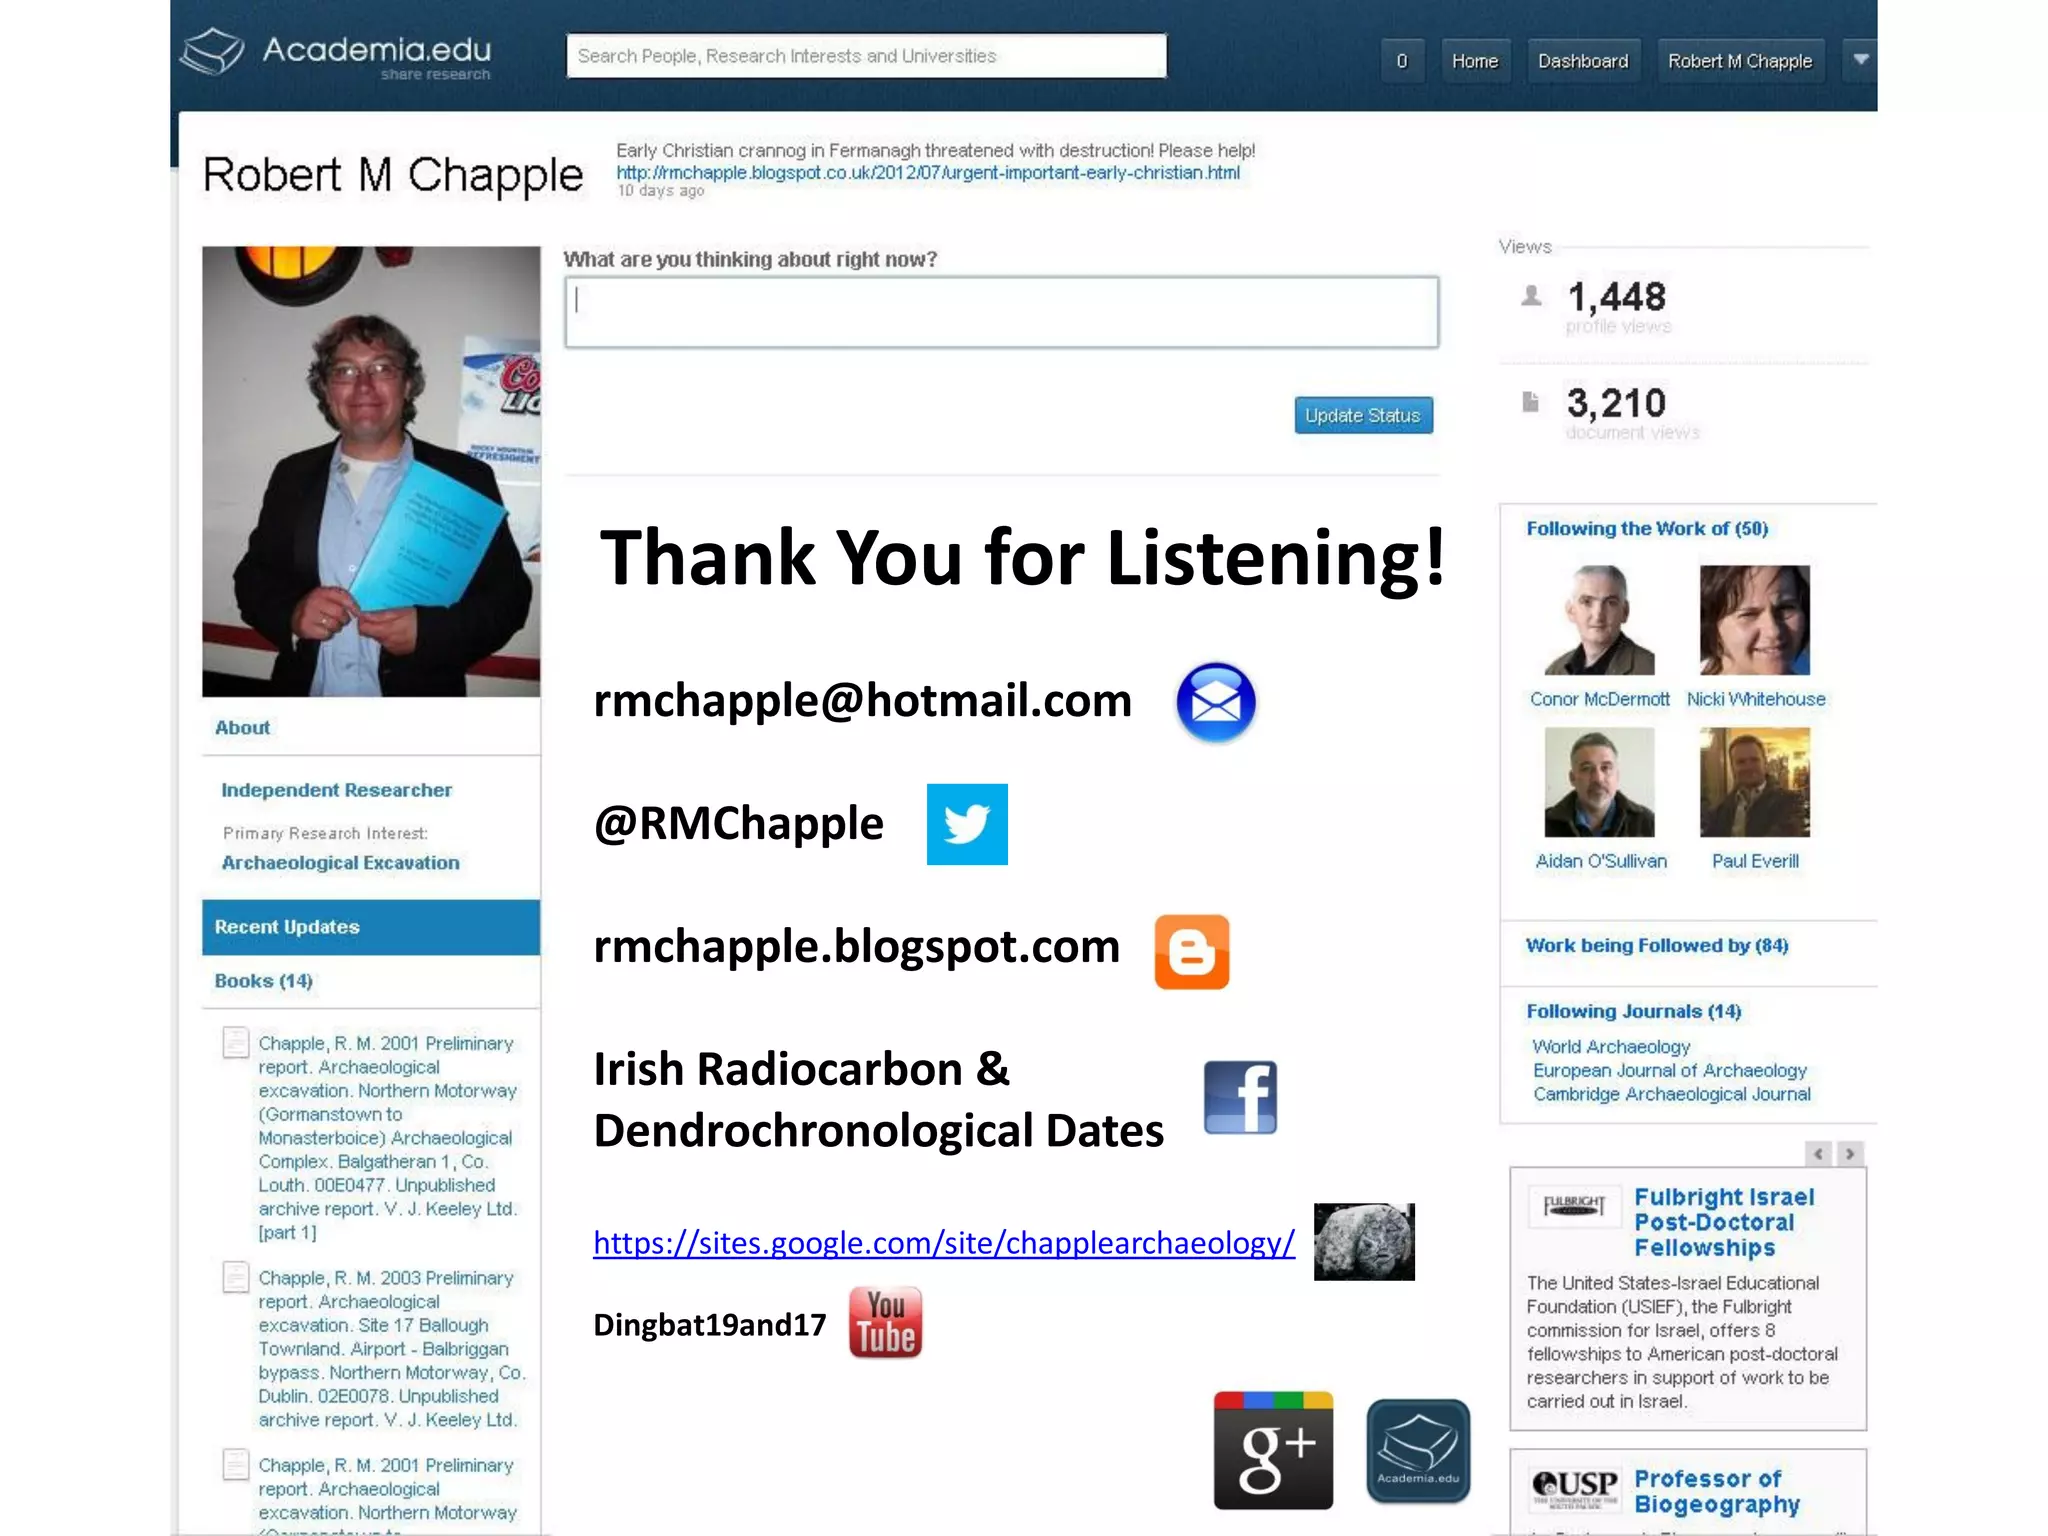The image size is (2048, 1536).
Task: Open Following Journals (14)
Action: click(1634, 1011)
